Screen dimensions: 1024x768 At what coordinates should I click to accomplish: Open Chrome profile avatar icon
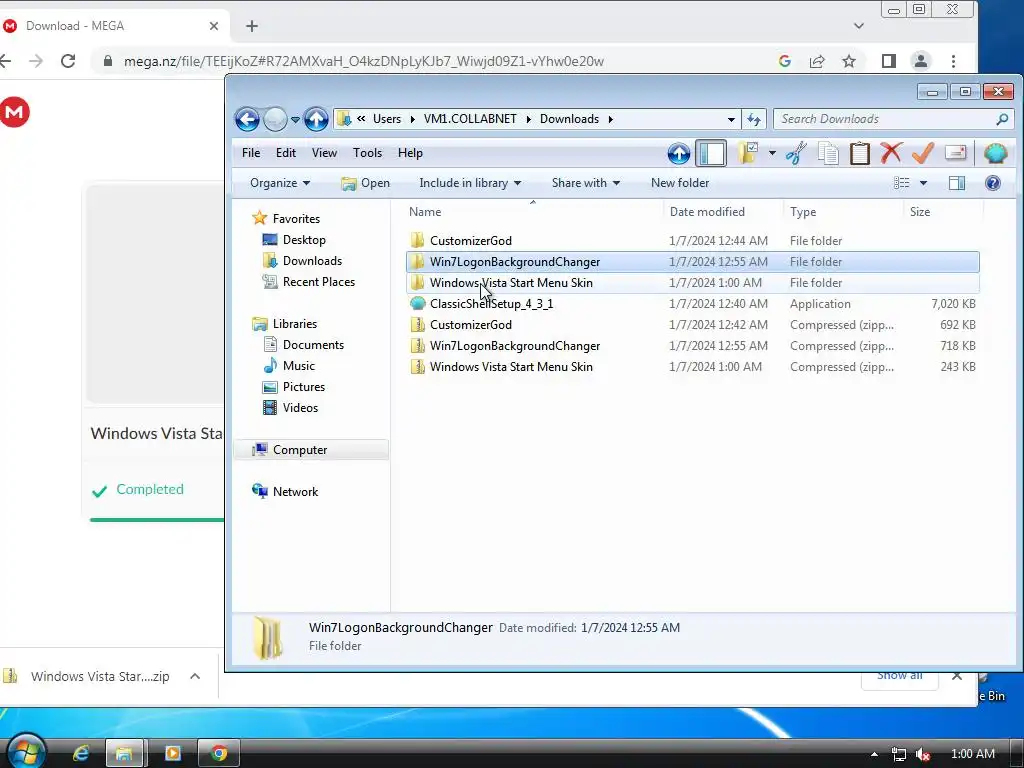click(920, 61)
